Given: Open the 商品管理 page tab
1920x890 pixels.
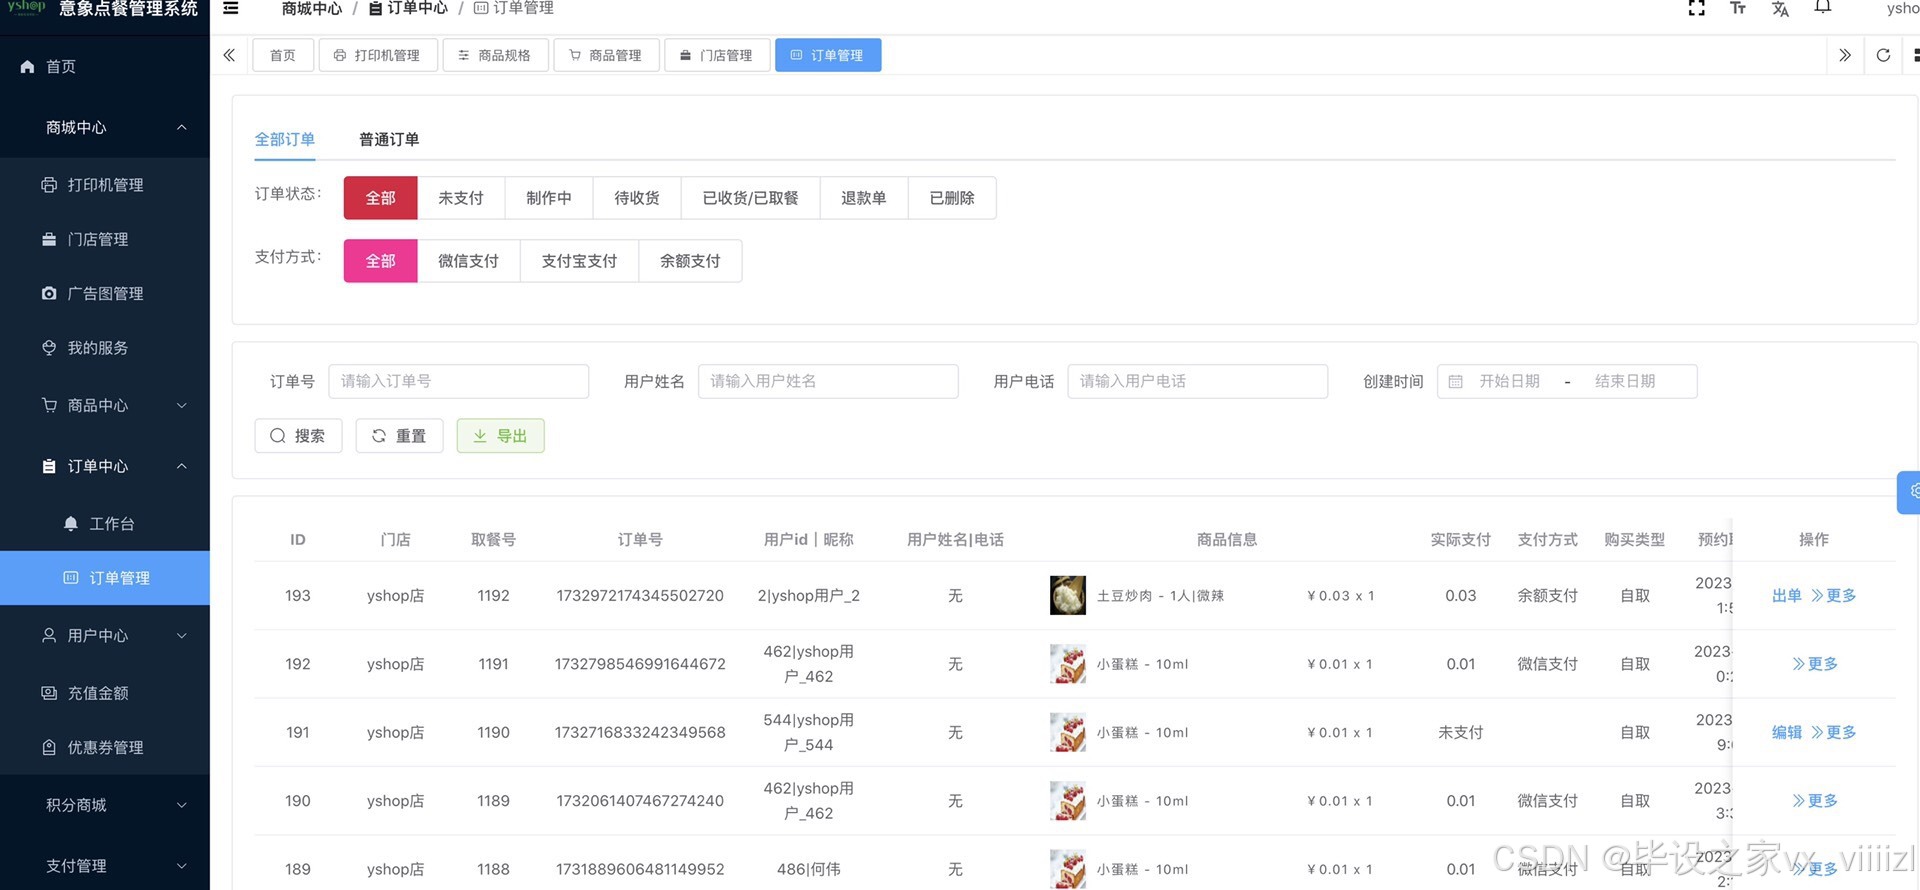Looking at the screenshot, I should coord(606,55).
